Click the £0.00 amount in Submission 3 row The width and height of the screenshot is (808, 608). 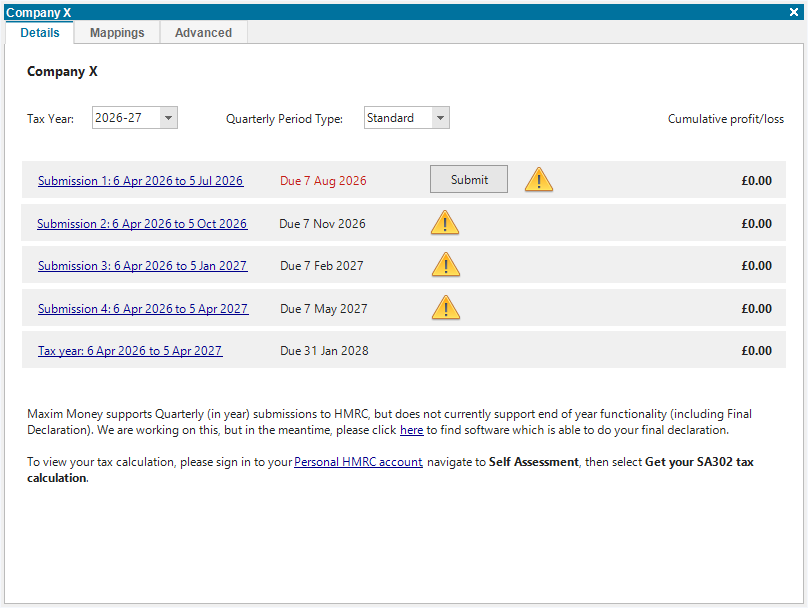click(756, 266)
